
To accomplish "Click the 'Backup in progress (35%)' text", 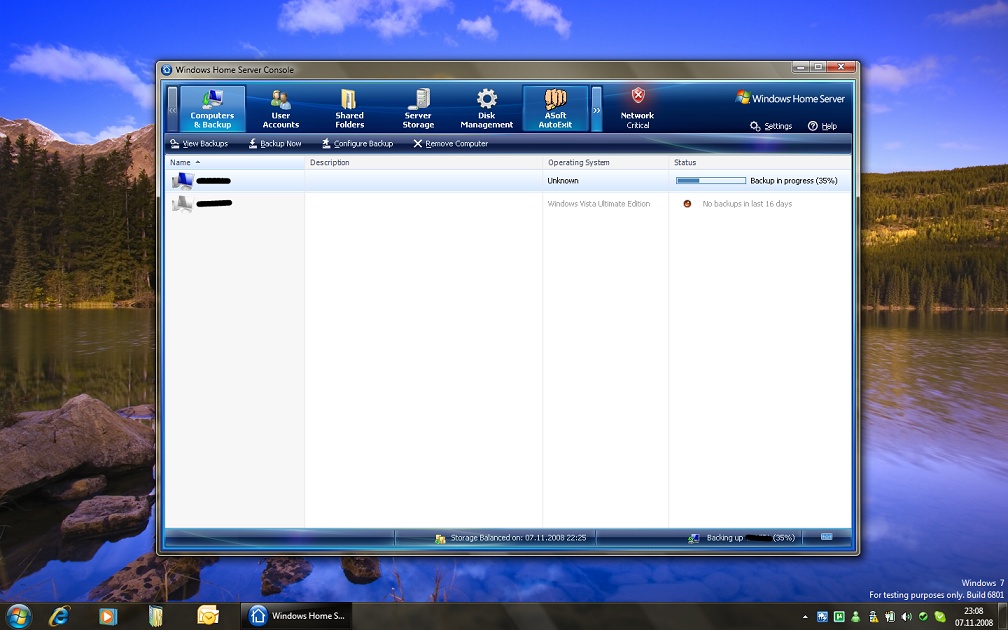I will click(793, 181).
